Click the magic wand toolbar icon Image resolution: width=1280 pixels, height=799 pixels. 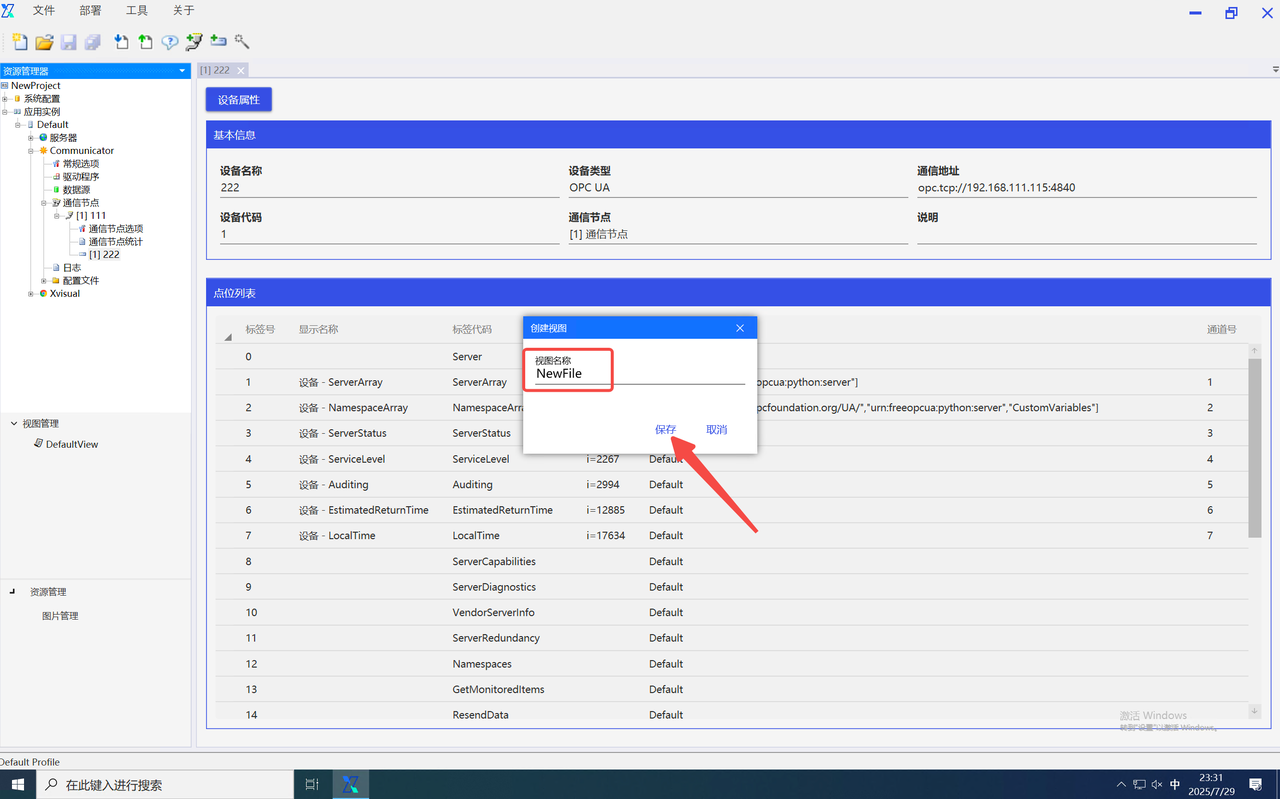click(242, 42)
